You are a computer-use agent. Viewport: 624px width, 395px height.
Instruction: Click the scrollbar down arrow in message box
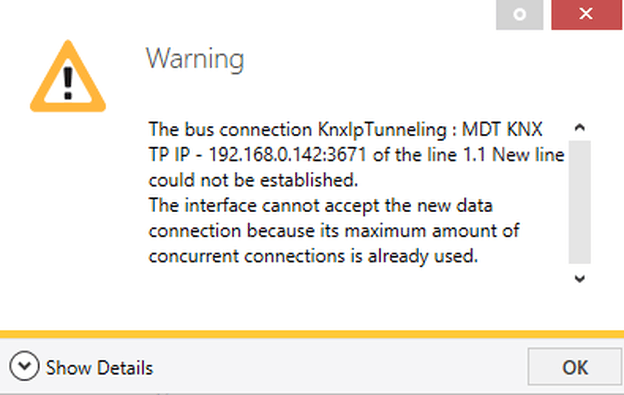click(x=580, y=278)
